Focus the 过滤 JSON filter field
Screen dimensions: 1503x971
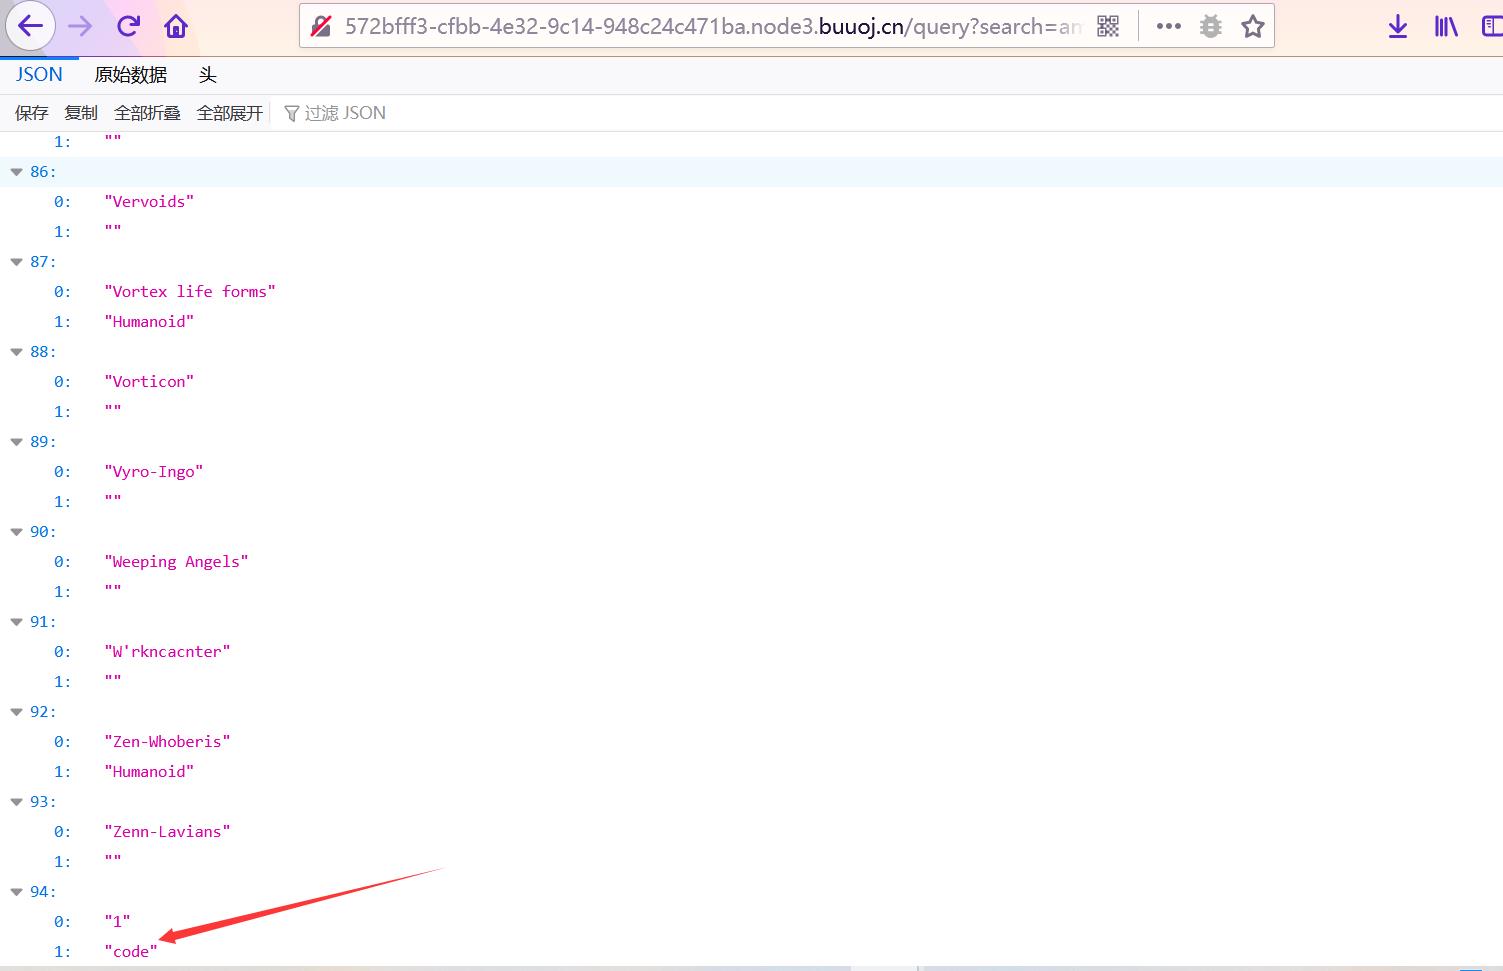pyautogui.click(x=345, y=113)
